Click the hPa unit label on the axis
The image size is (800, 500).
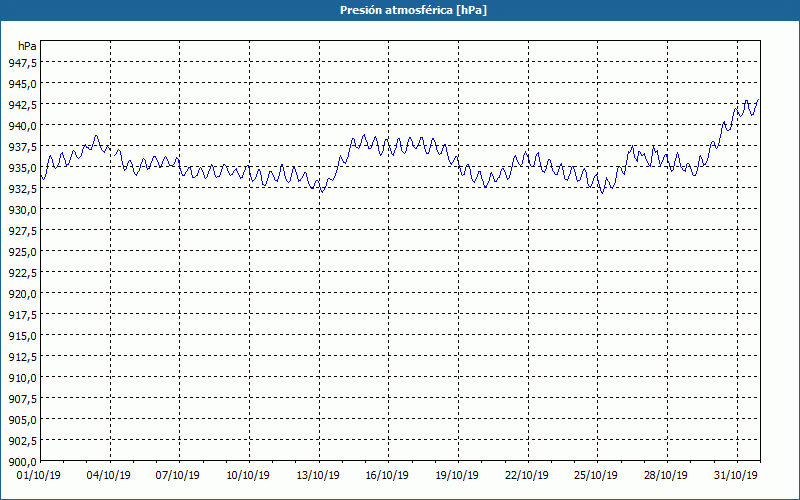click(27, 46)
